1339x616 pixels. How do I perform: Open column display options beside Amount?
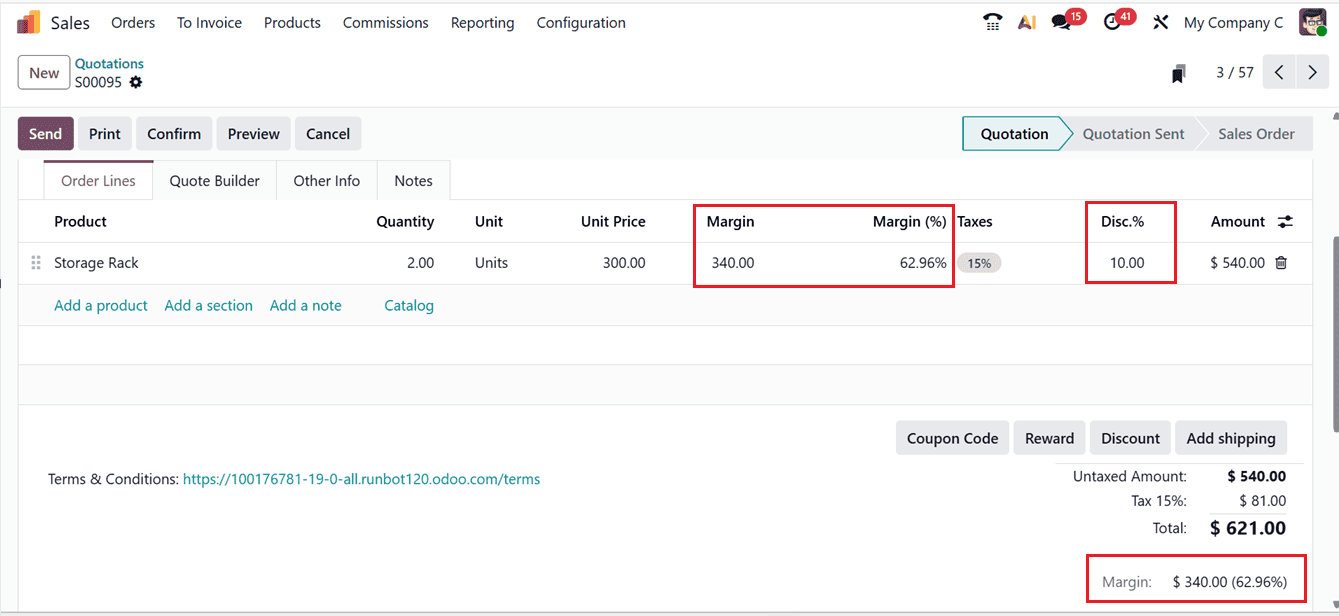[1286, 221]
